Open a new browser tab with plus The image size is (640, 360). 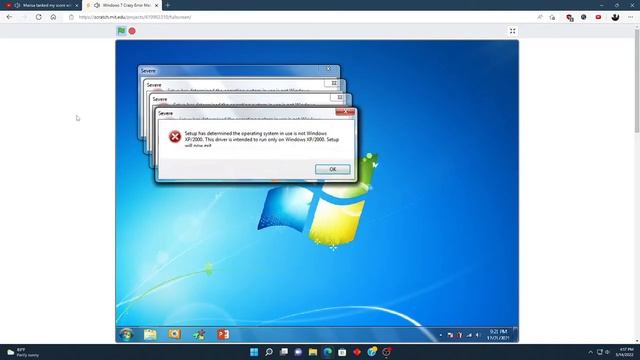coord(168,5)
